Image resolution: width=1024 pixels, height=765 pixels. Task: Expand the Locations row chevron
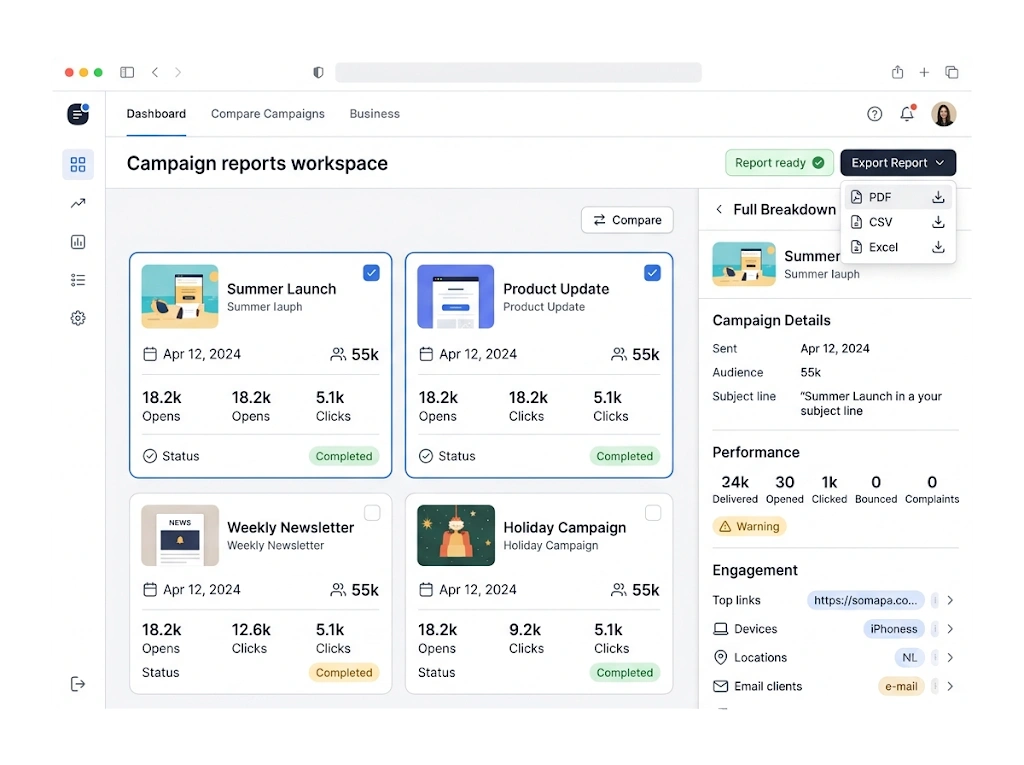(950, 657)
